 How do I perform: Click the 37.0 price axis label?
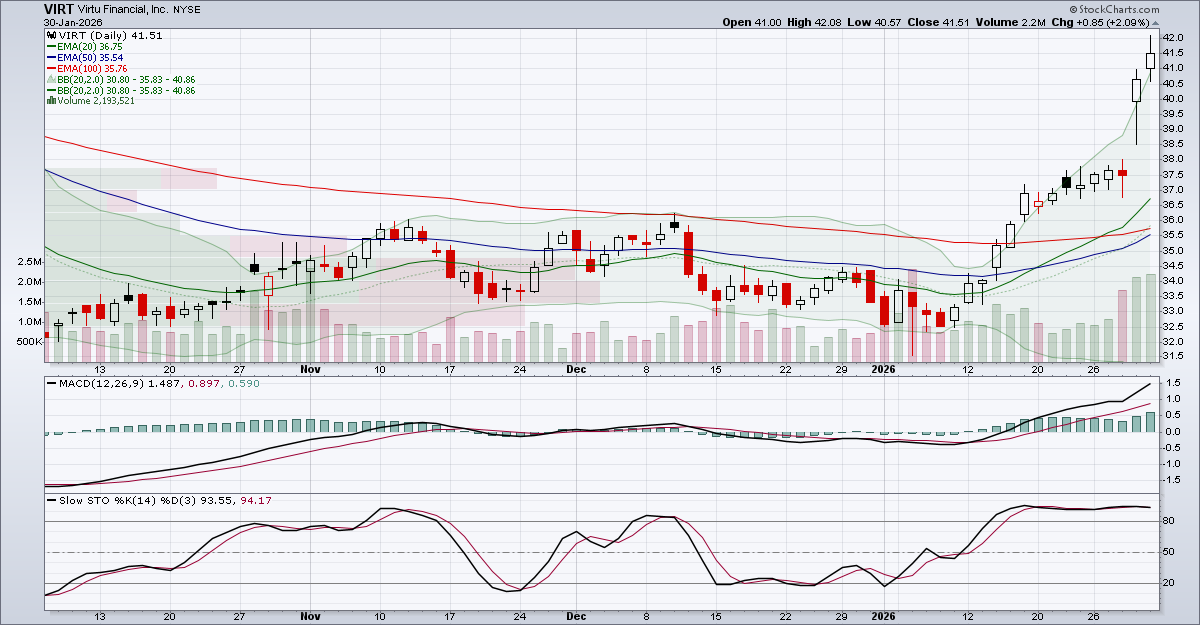point(1173,189)
